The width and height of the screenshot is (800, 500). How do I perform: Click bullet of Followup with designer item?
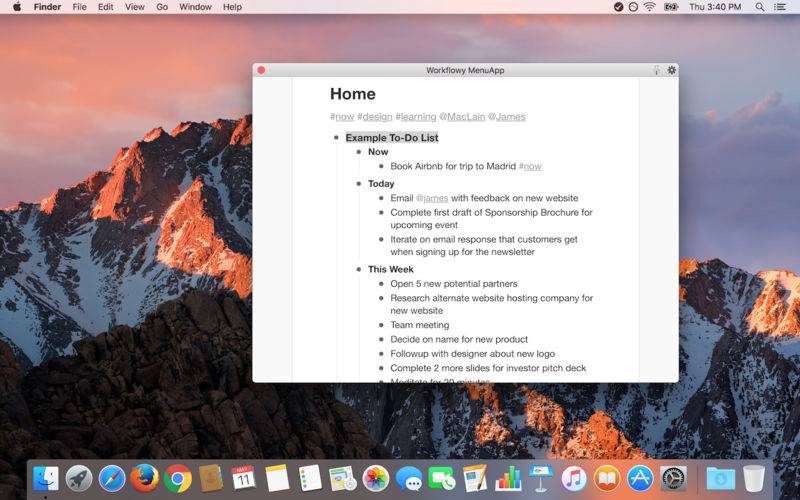[x=381, y=354]
